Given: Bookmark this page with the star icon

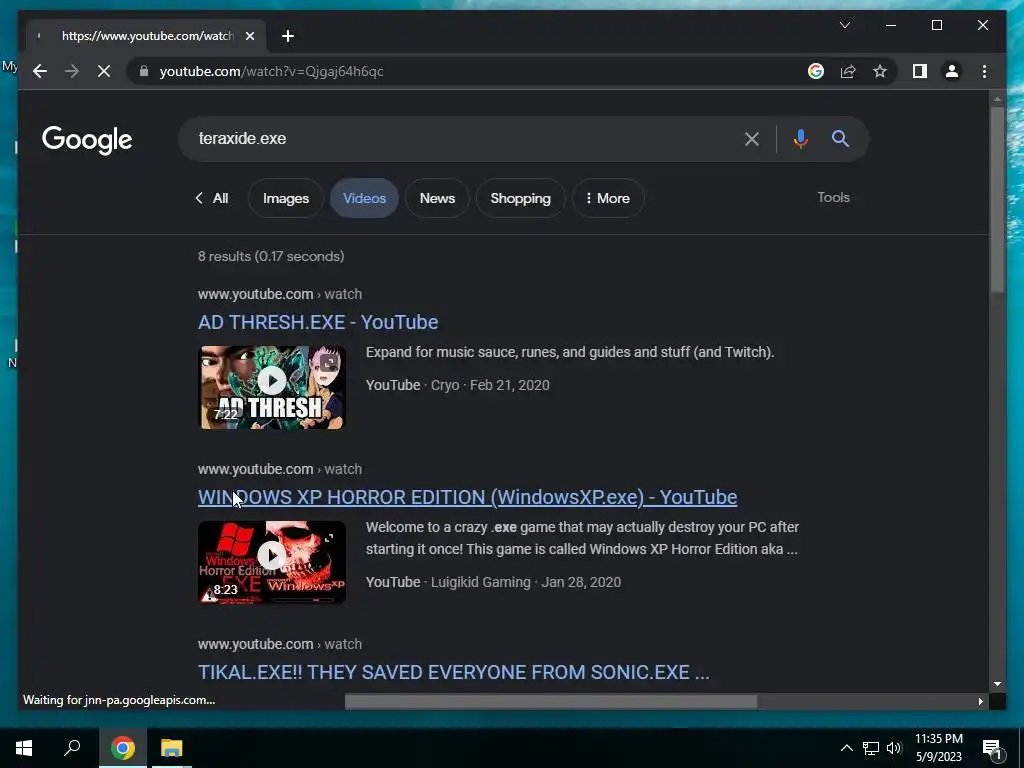Looking at the screenshot, I should pyautogui.click(x=880, y=71).
